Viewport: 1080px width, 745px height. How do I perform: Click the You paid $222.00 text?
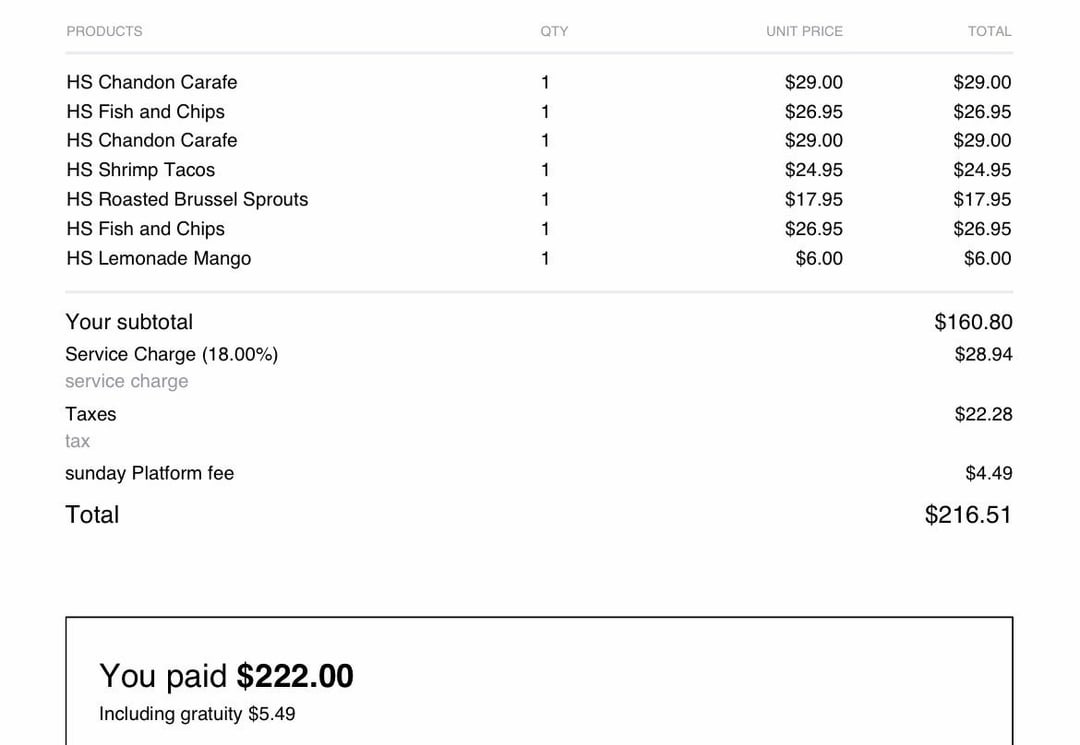(x=226, y=675)
